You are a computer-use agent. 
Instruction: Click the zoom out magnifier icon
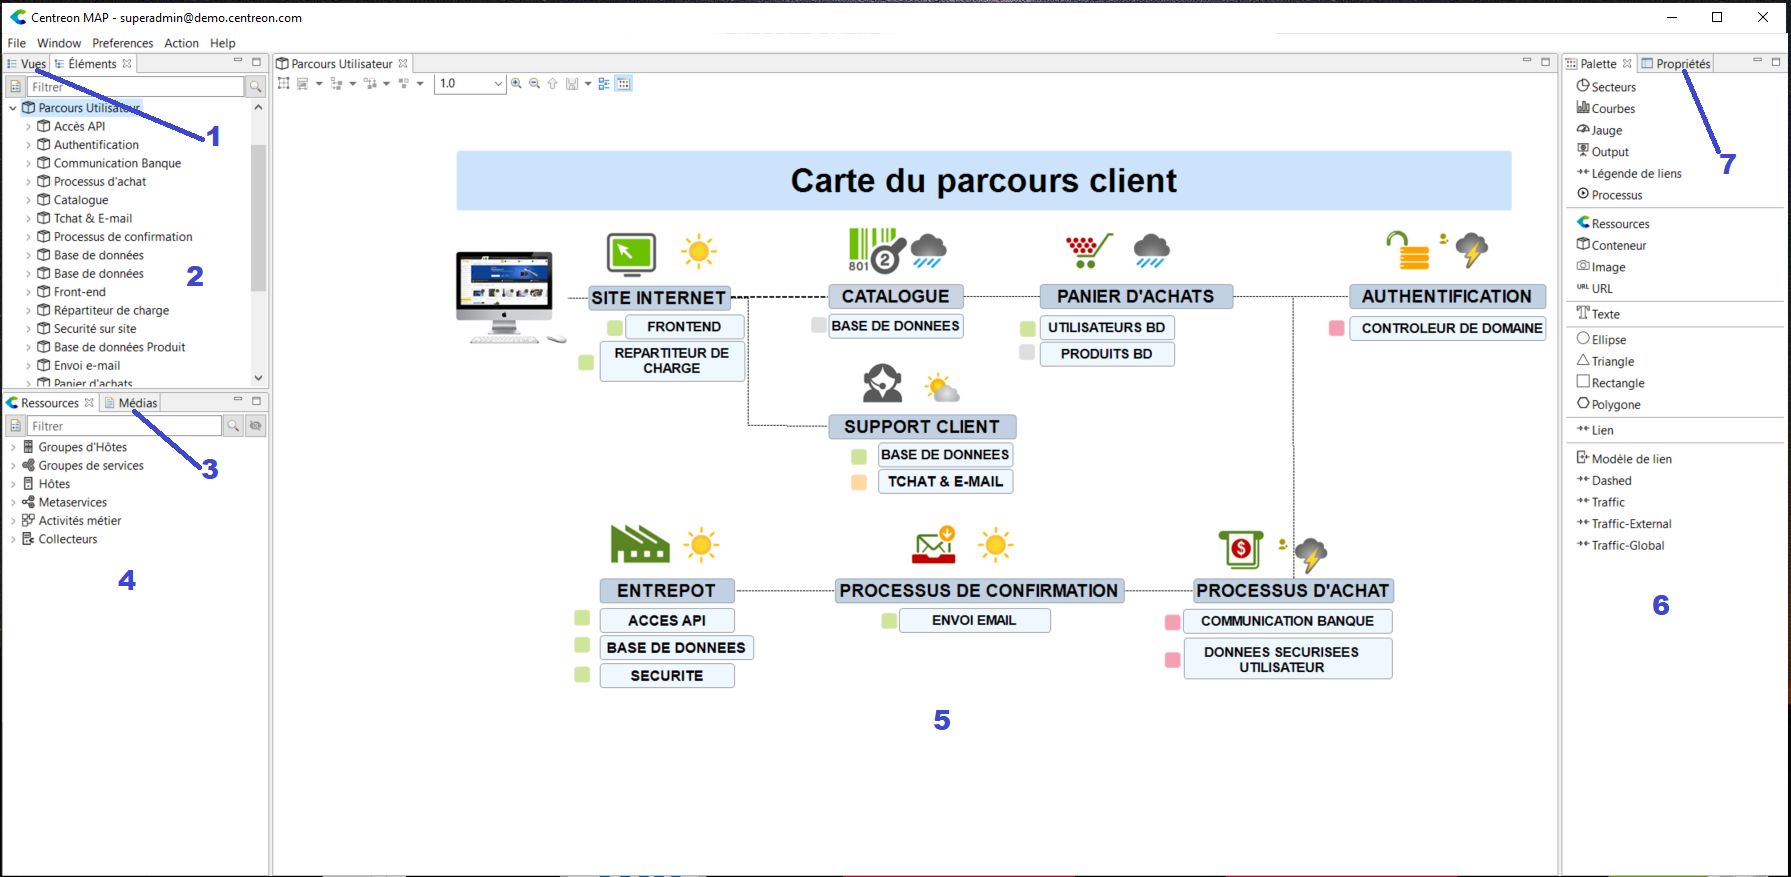click(x=534, y=84)
